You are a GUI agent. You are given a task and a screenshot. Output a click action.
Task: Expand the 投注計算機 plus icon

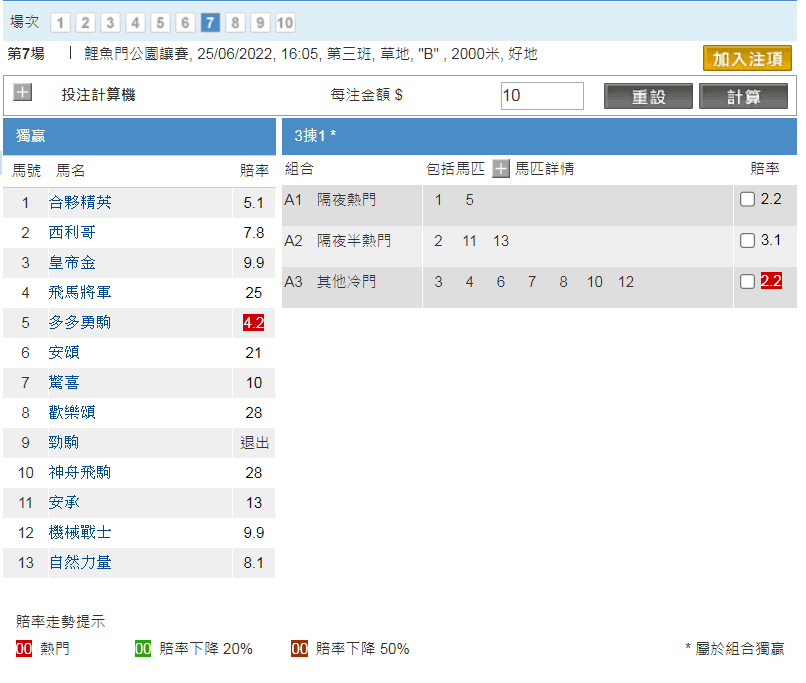23,93
